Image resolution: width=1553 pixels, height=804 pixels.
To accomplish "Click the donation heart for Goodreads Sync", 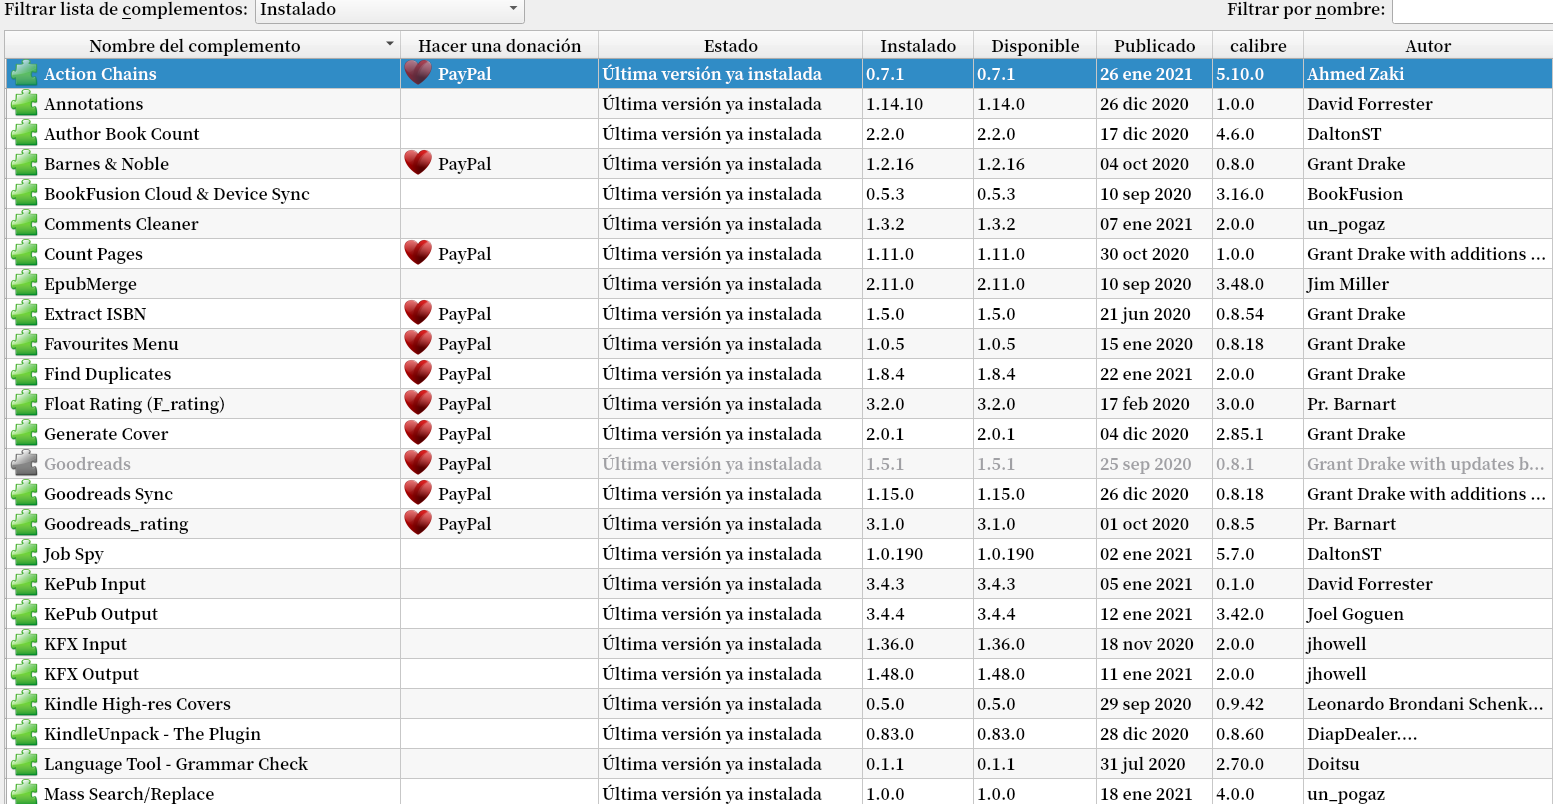I will (418, 493).
